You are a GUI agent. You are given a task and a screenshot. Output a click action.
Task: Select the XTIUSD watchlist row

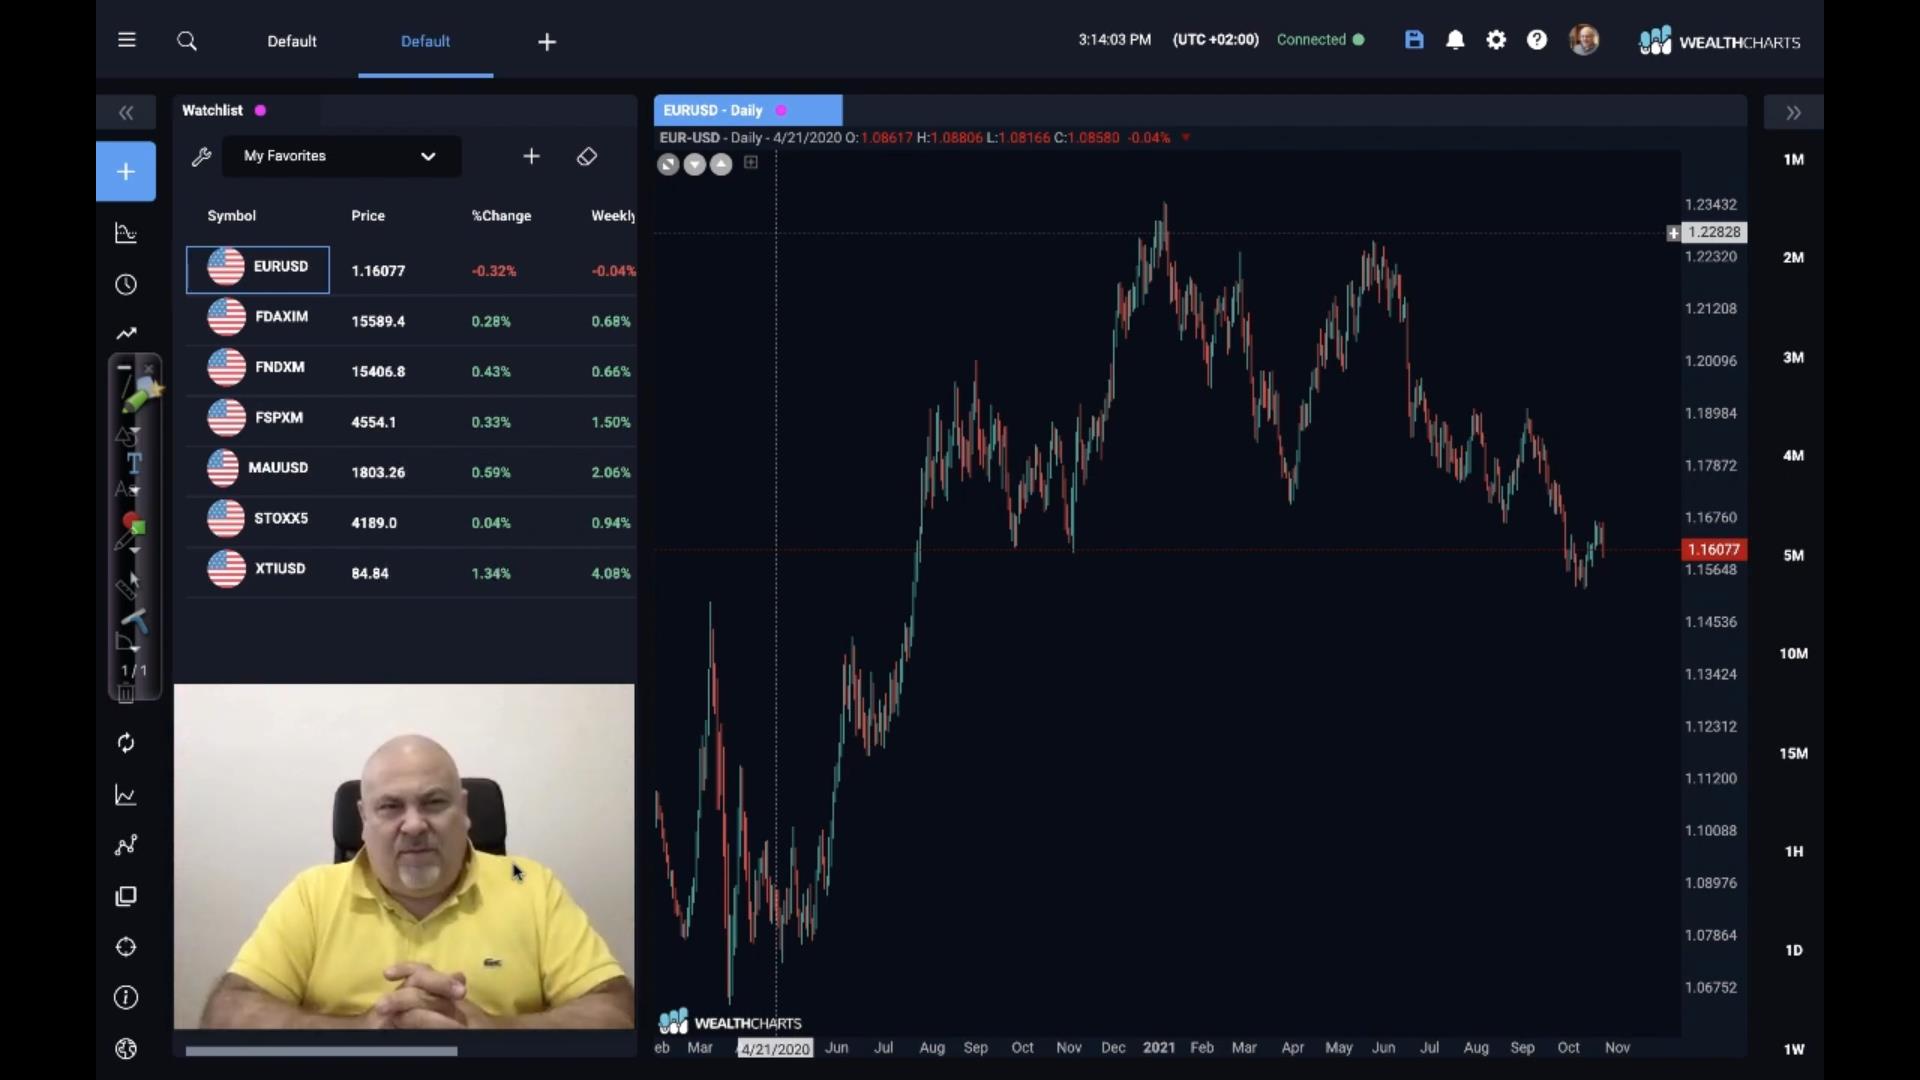coord(411,573)
